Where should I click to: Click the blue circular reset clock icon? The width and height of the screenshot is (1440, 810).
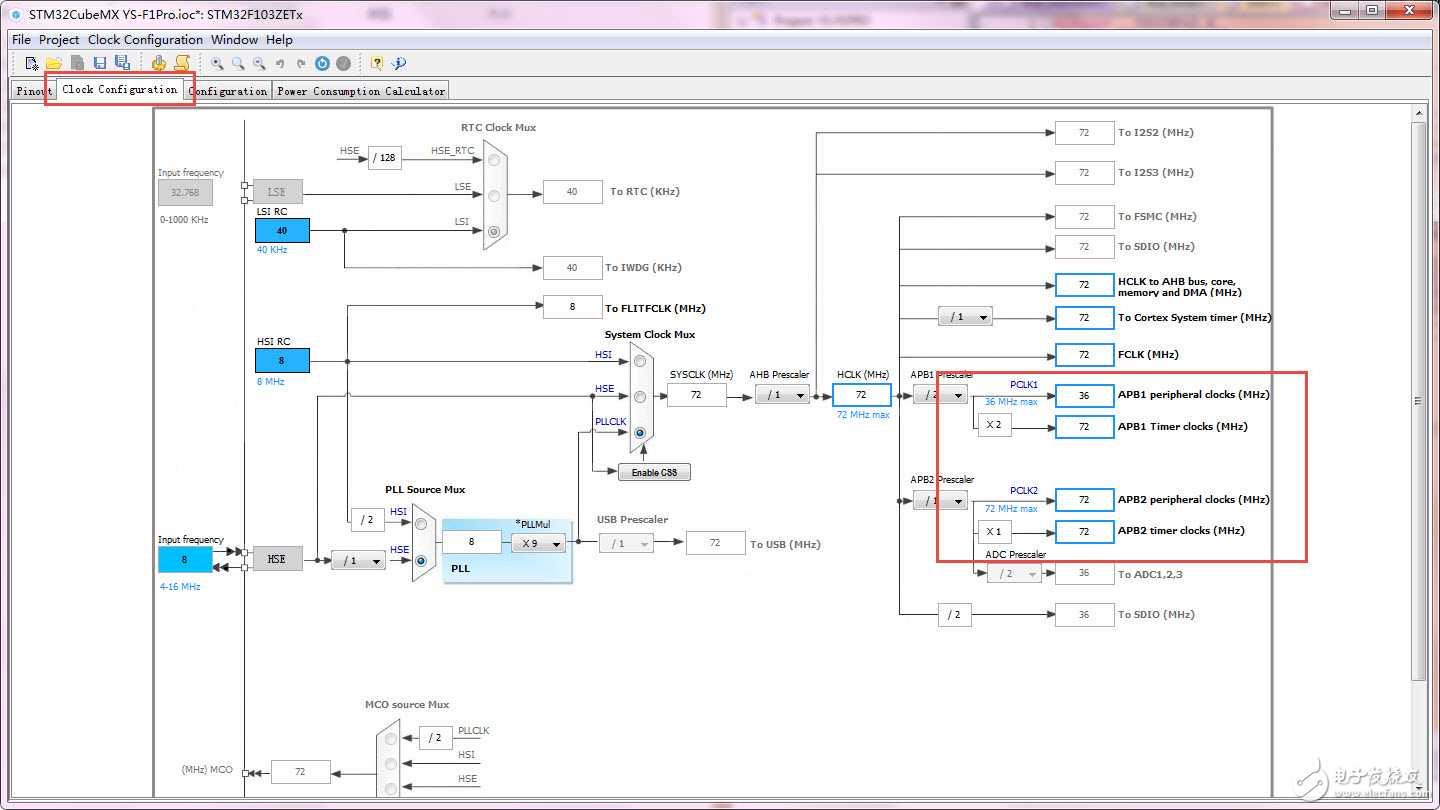pyautogui.click(x=322, y=63)
